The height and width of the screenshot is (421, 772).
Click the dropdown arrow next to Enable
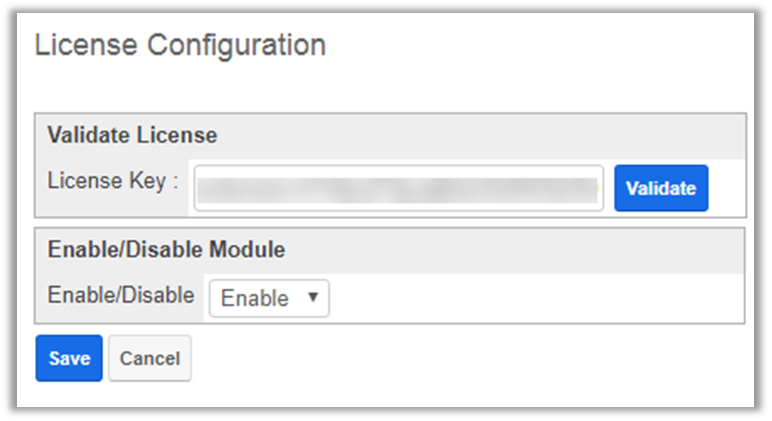click(x=313, y=298)
